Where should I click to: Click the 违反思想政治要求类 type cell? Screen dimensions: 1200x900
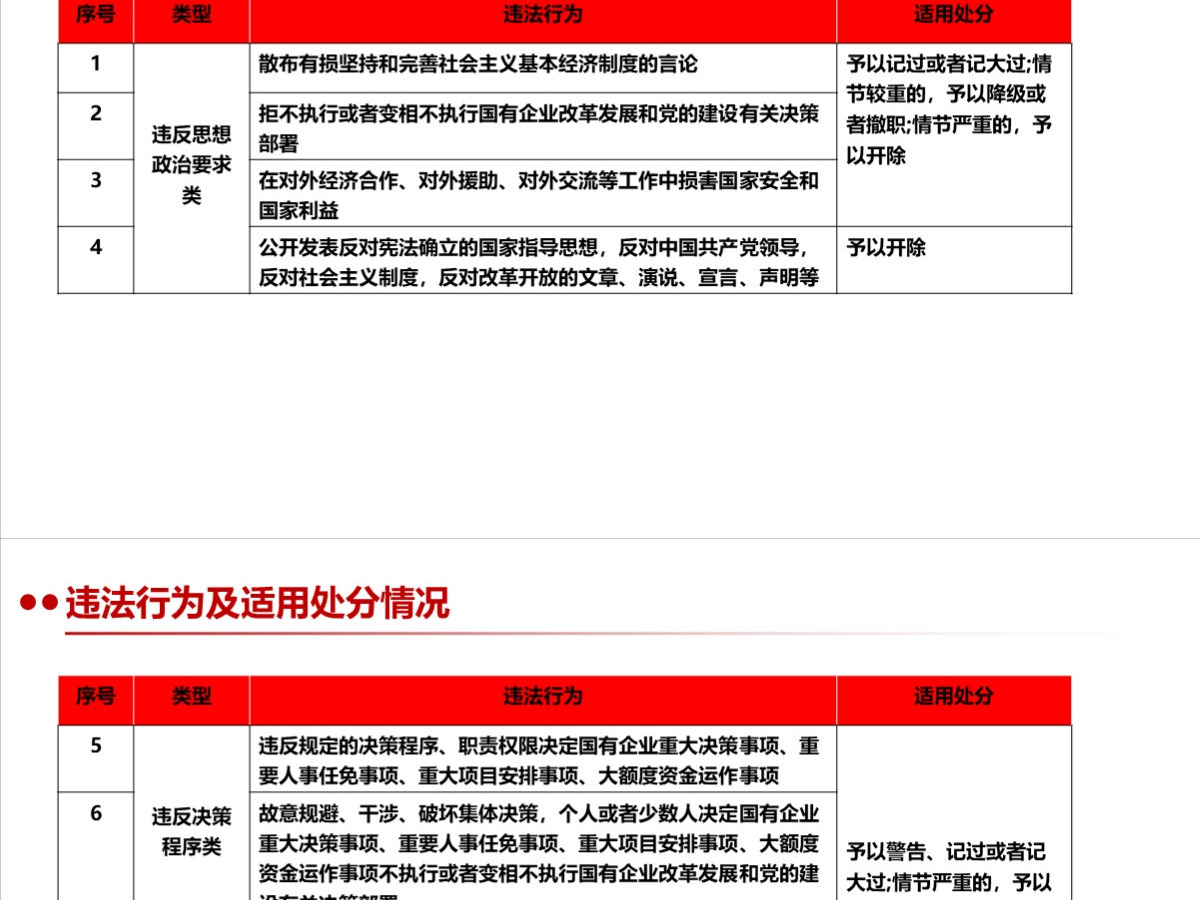pyautogui.click(x=192, y=168)
